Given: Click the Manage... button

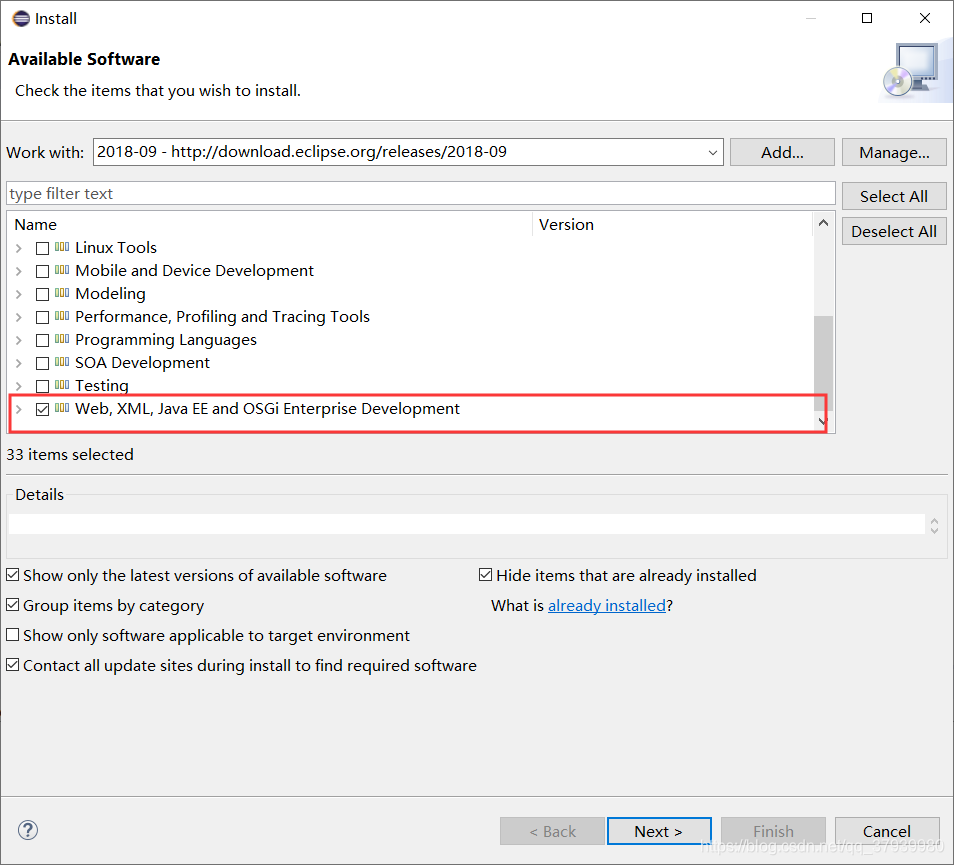Looking at the screenshot, I should pyautogui.click(x=894, y=152).
